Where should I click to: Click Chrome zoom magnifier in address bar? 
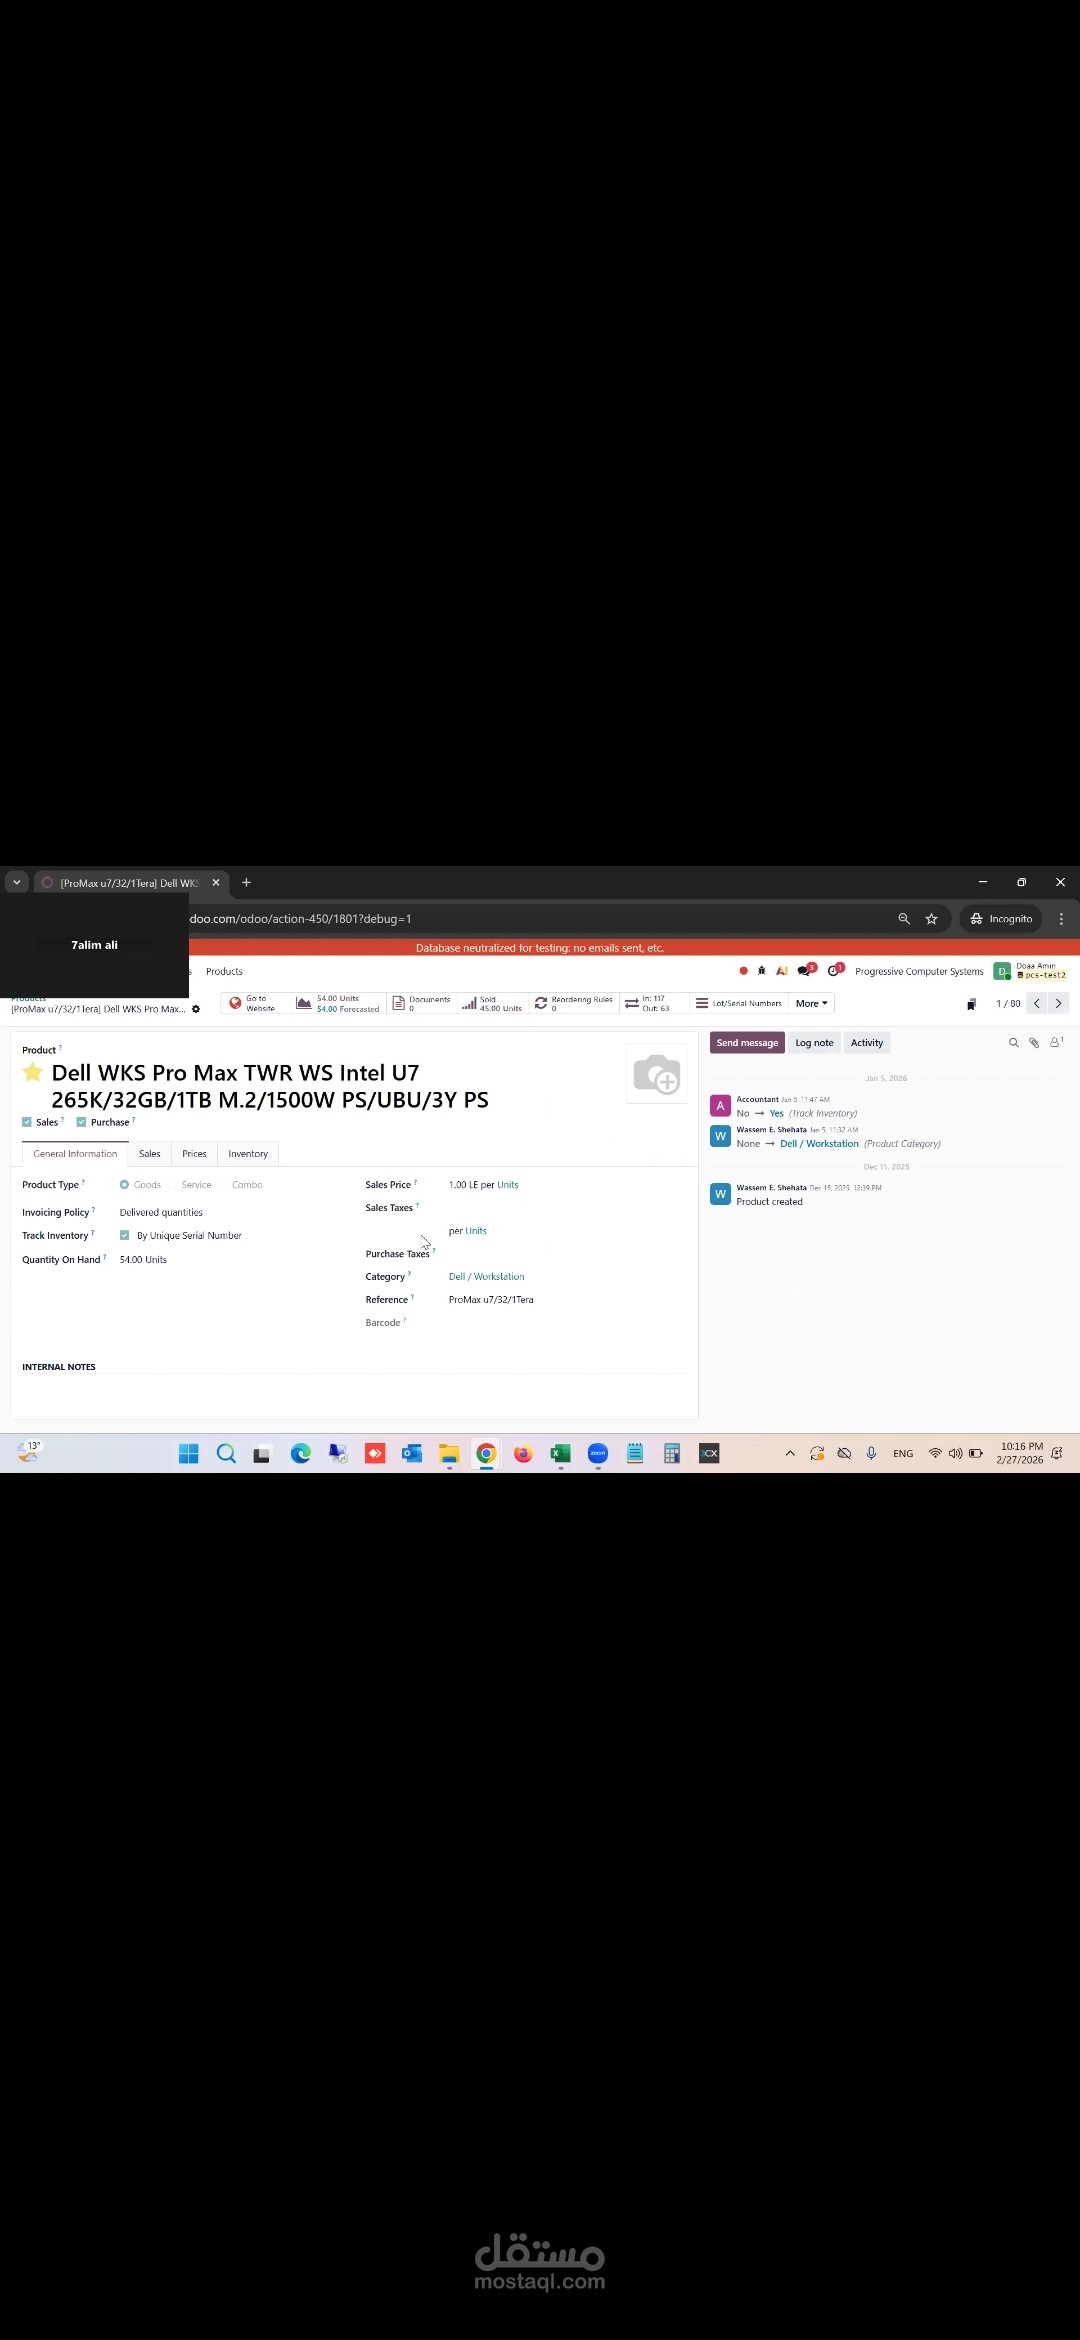pyautogui.click(x=904, y=919)
